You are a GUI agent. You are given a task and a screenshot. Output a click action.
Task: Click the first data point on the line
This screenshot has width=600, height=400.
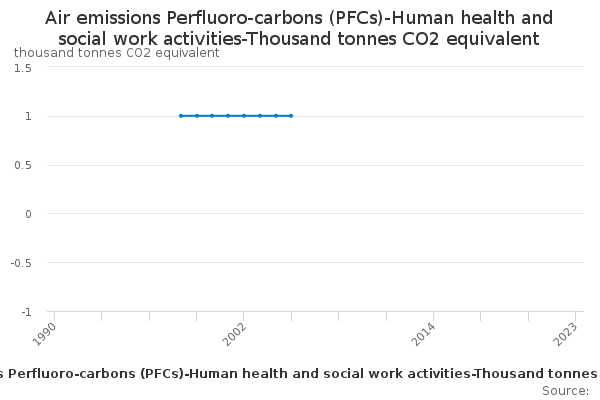click(x=181, y=116)
